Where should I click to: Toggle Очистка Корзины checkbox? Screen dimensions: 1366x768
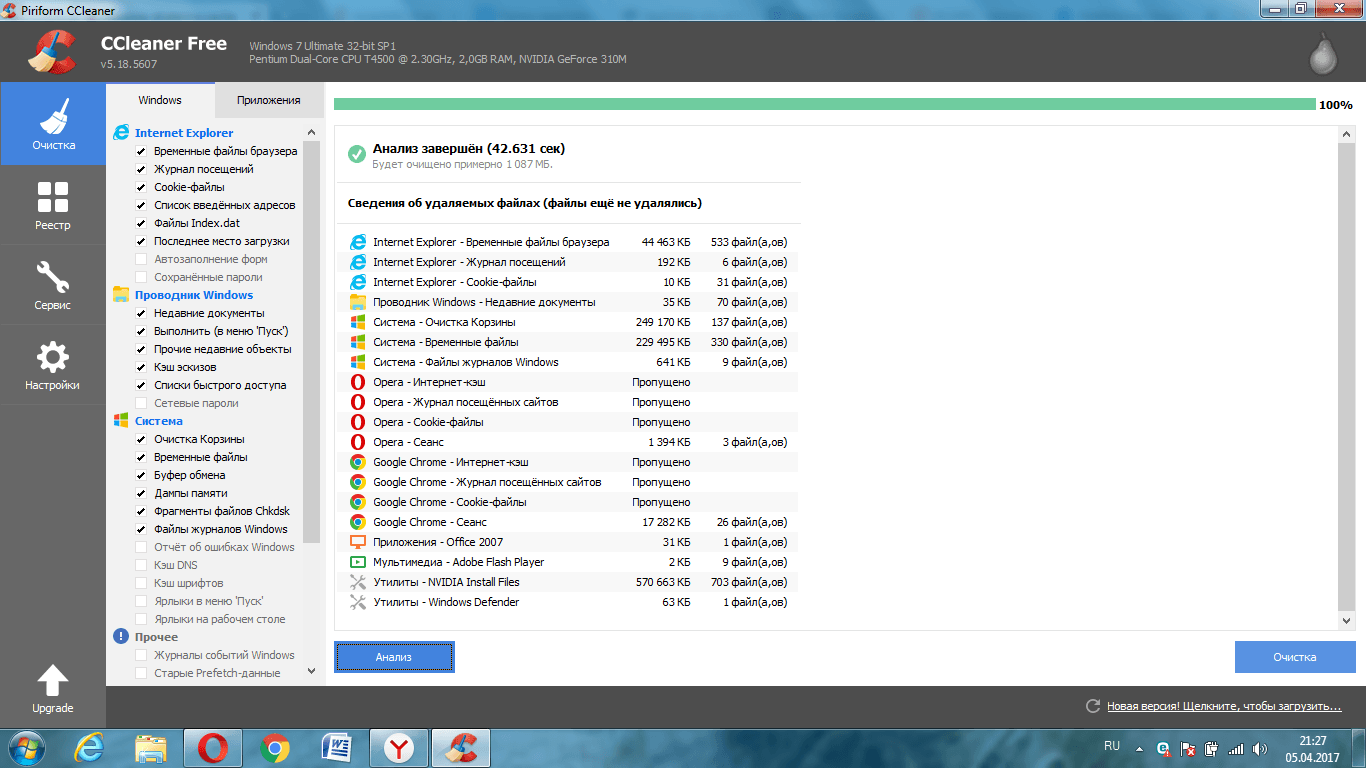point(142,439)
